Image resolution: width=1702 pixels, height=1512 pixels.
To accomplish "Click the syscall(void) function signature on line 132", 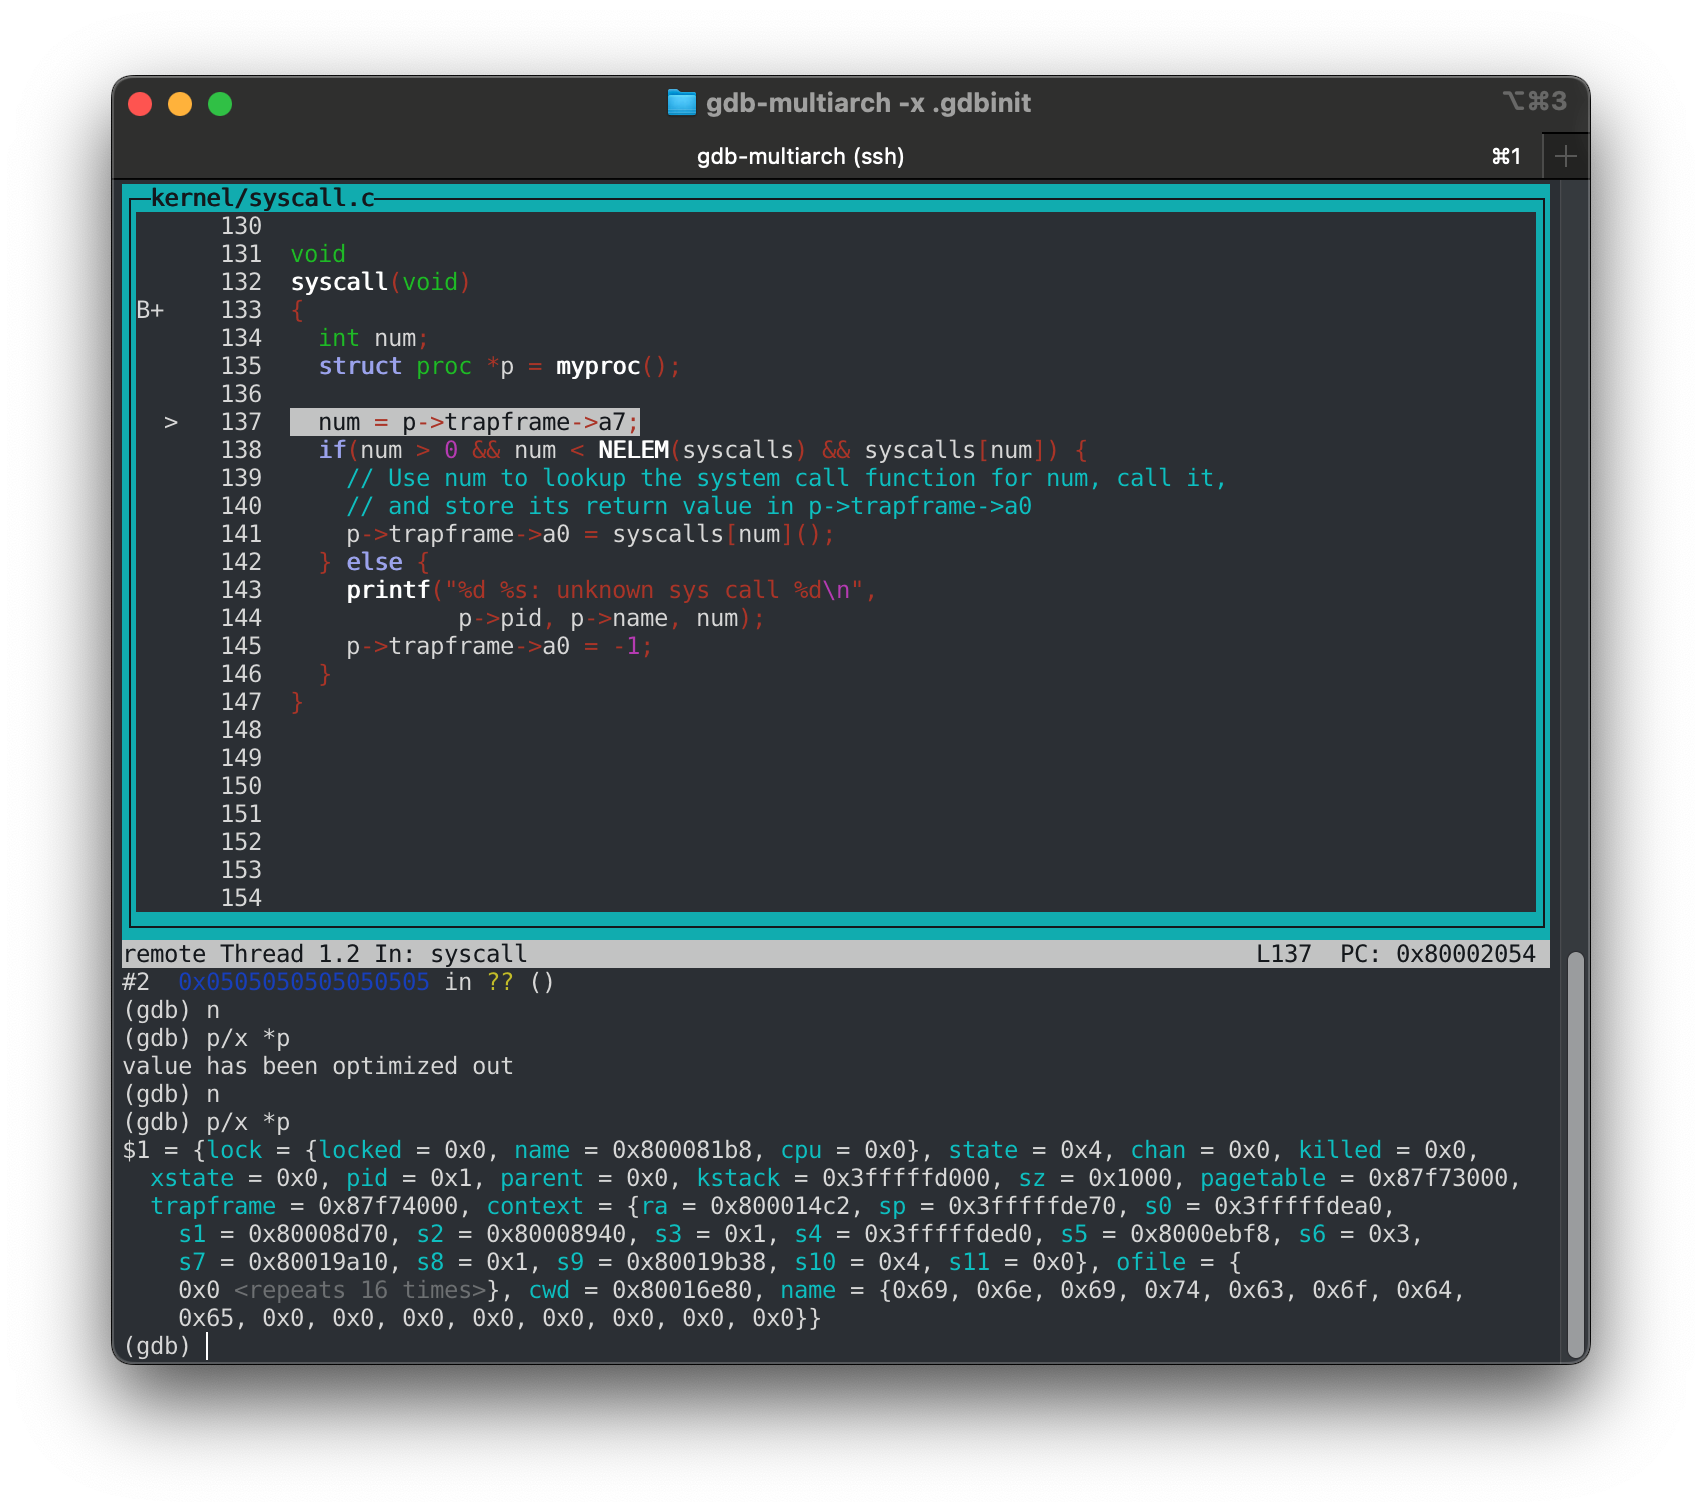I will point(381,282).
